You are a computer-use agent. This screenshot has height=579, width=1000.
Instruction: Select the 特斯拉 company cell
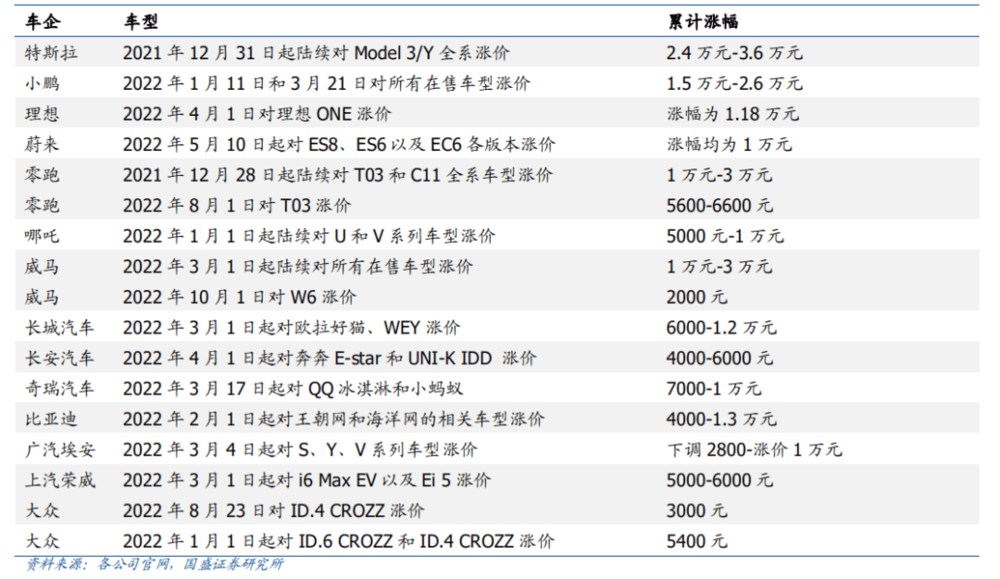52,52
